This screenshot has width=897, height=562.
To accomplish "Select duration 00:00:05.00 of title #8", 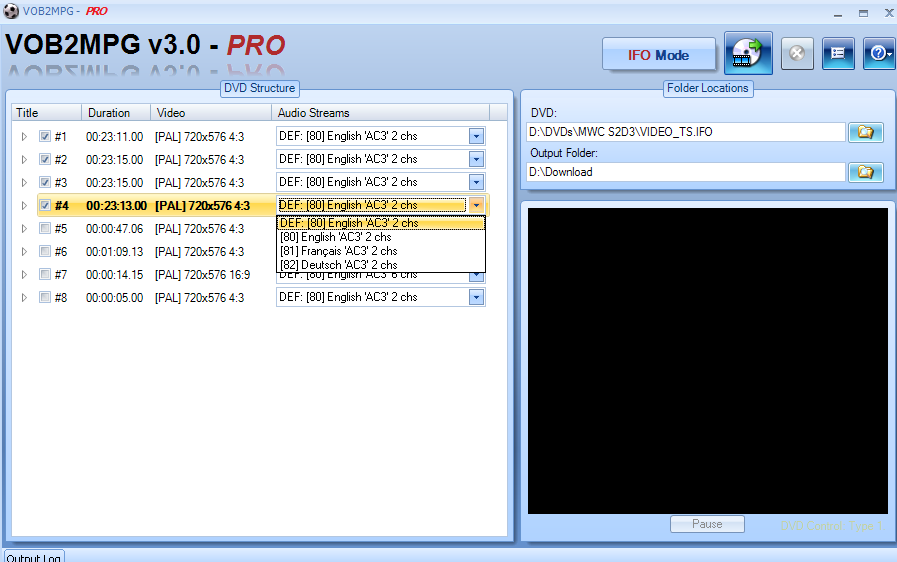I will pyautogui.click(x=114, y=298).
